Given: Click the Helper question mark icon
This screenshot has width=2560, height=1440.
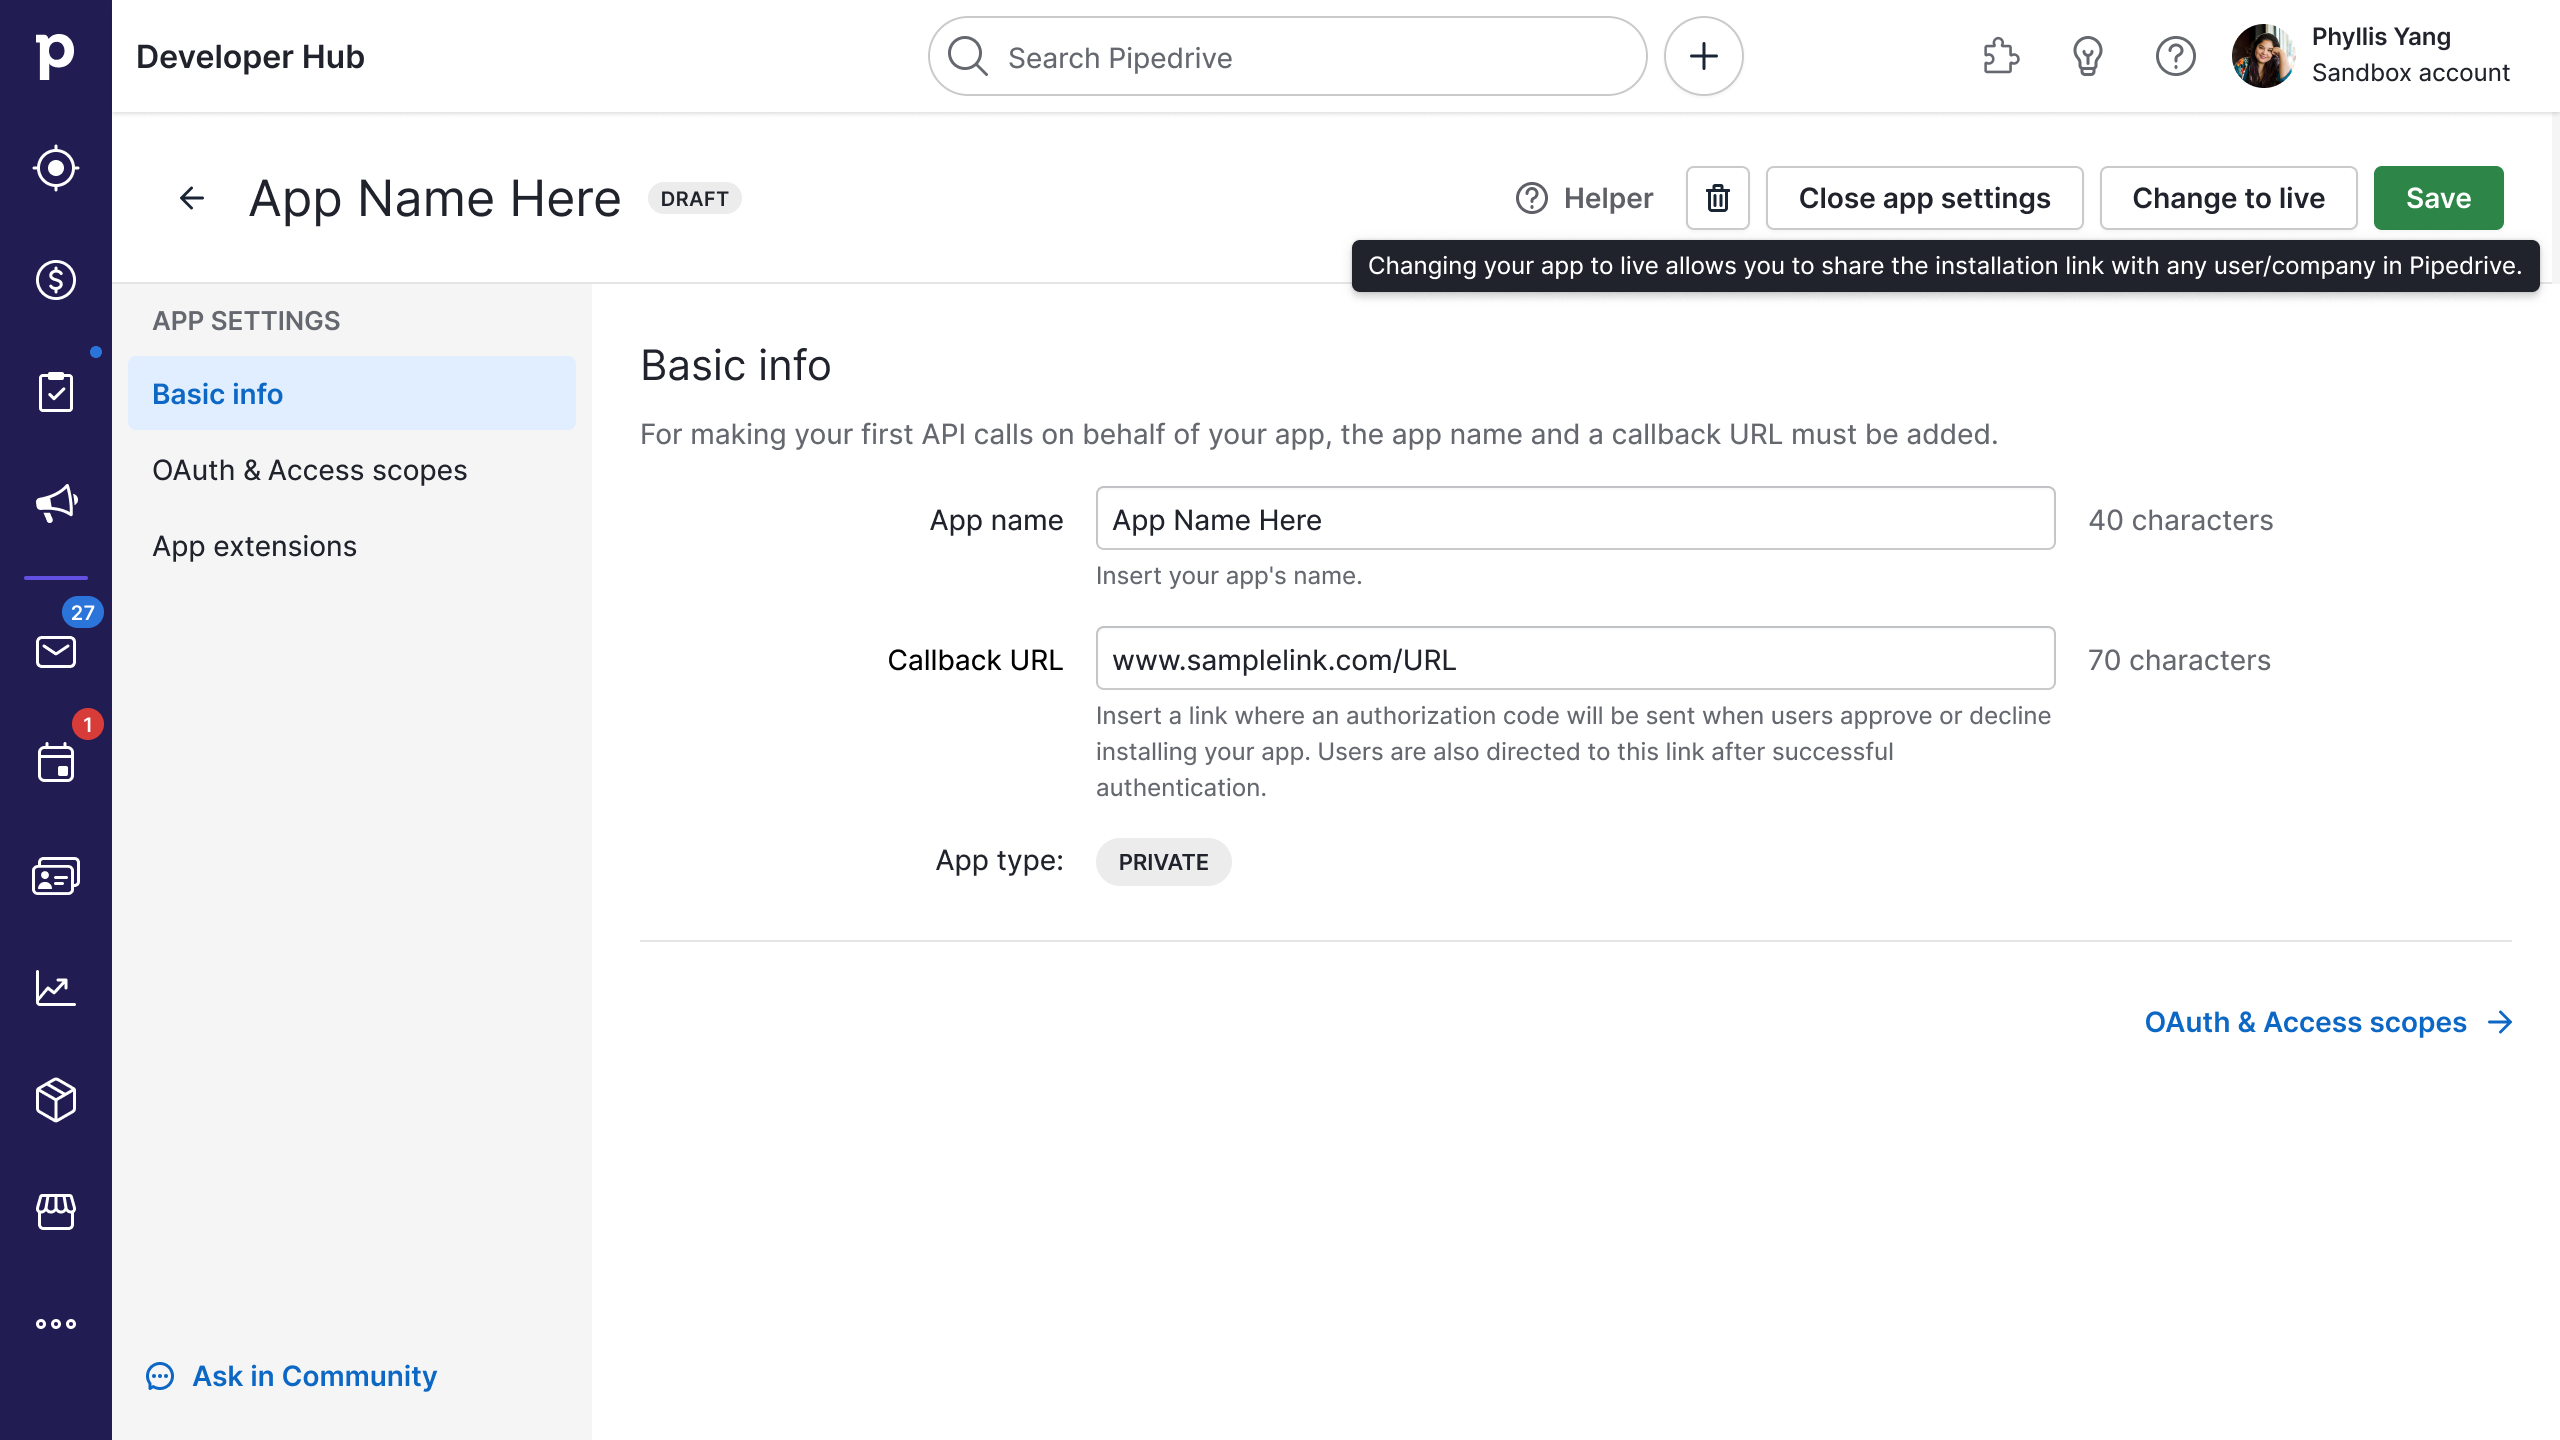Looking at the screenshot, I should [1530, 197].
